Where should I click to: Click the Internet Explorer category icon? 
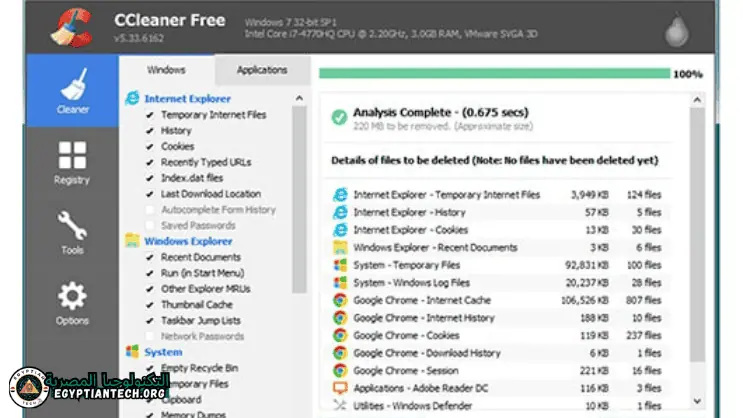132,98
